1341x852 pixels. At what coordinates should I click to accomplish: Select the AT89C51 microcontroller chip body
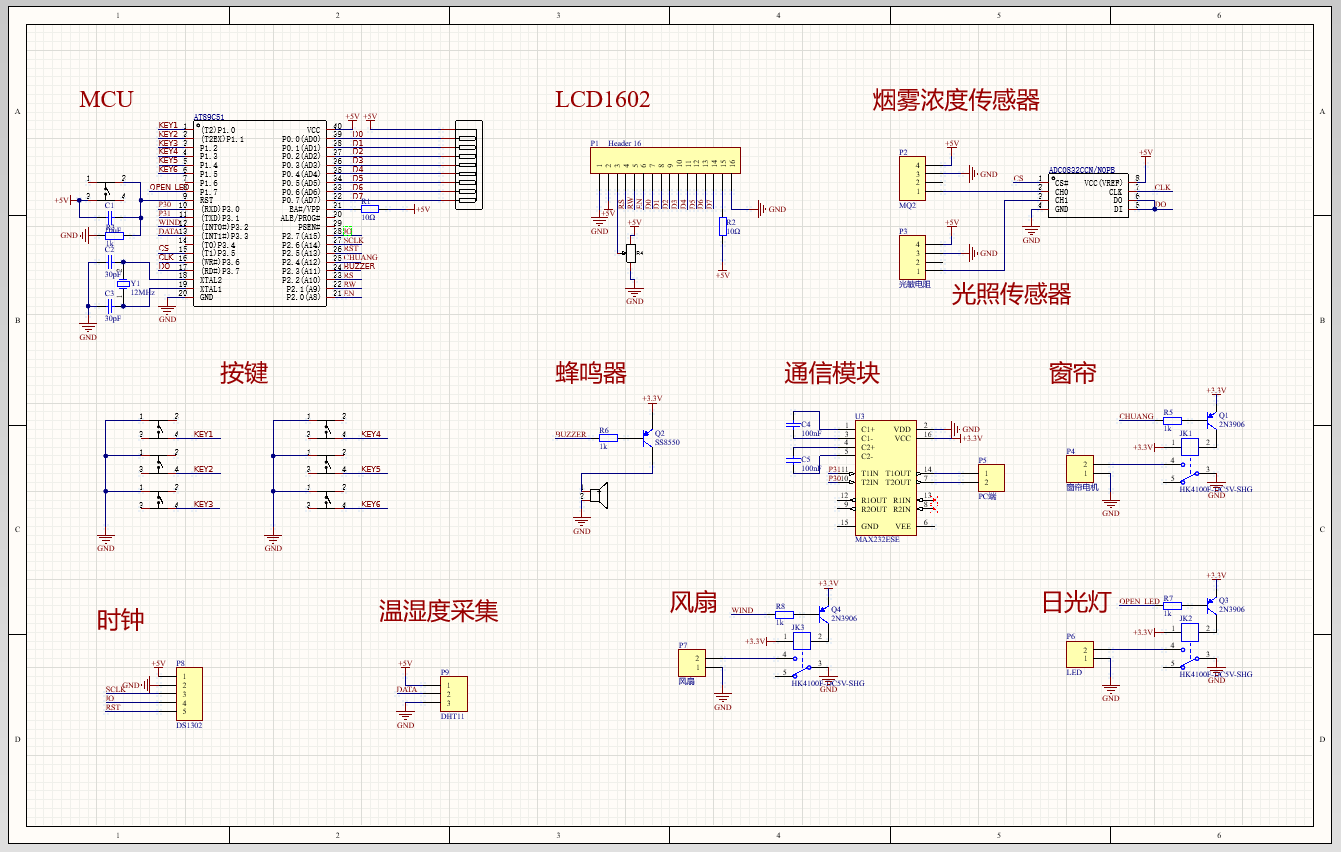pos(260,214)
